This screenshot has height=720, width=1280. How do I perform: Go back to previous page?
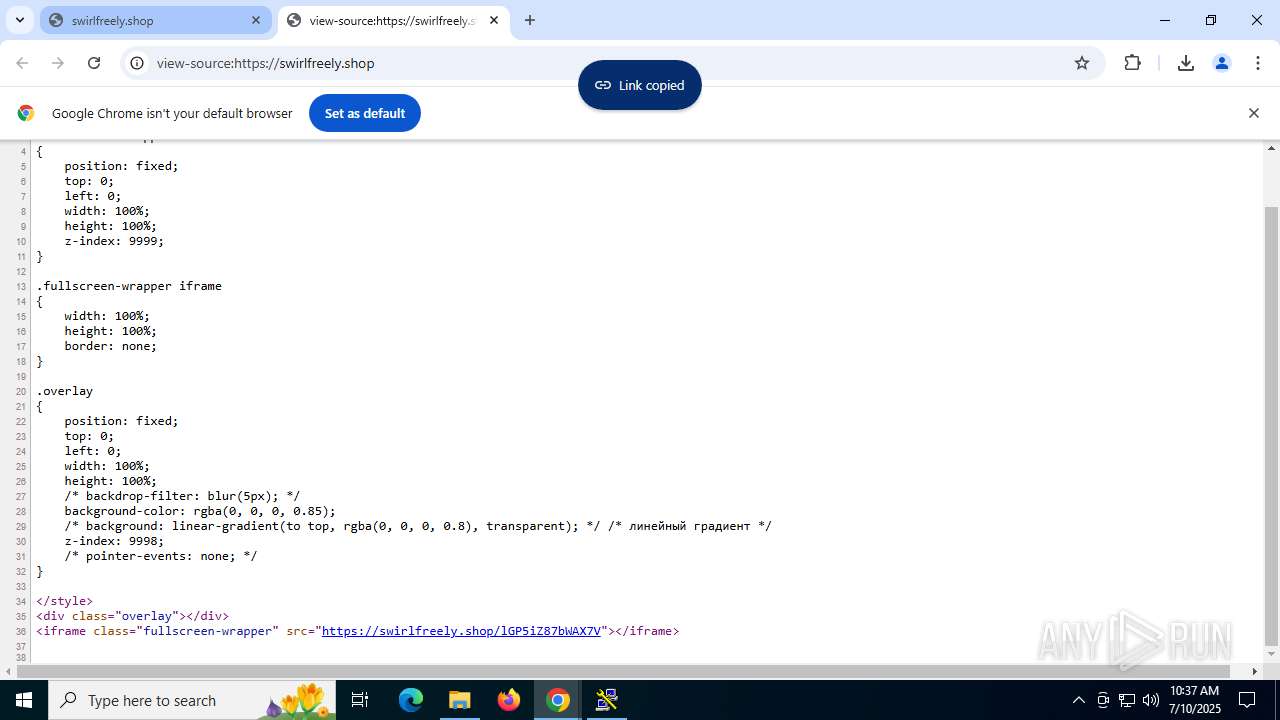[x=22, y=63]
